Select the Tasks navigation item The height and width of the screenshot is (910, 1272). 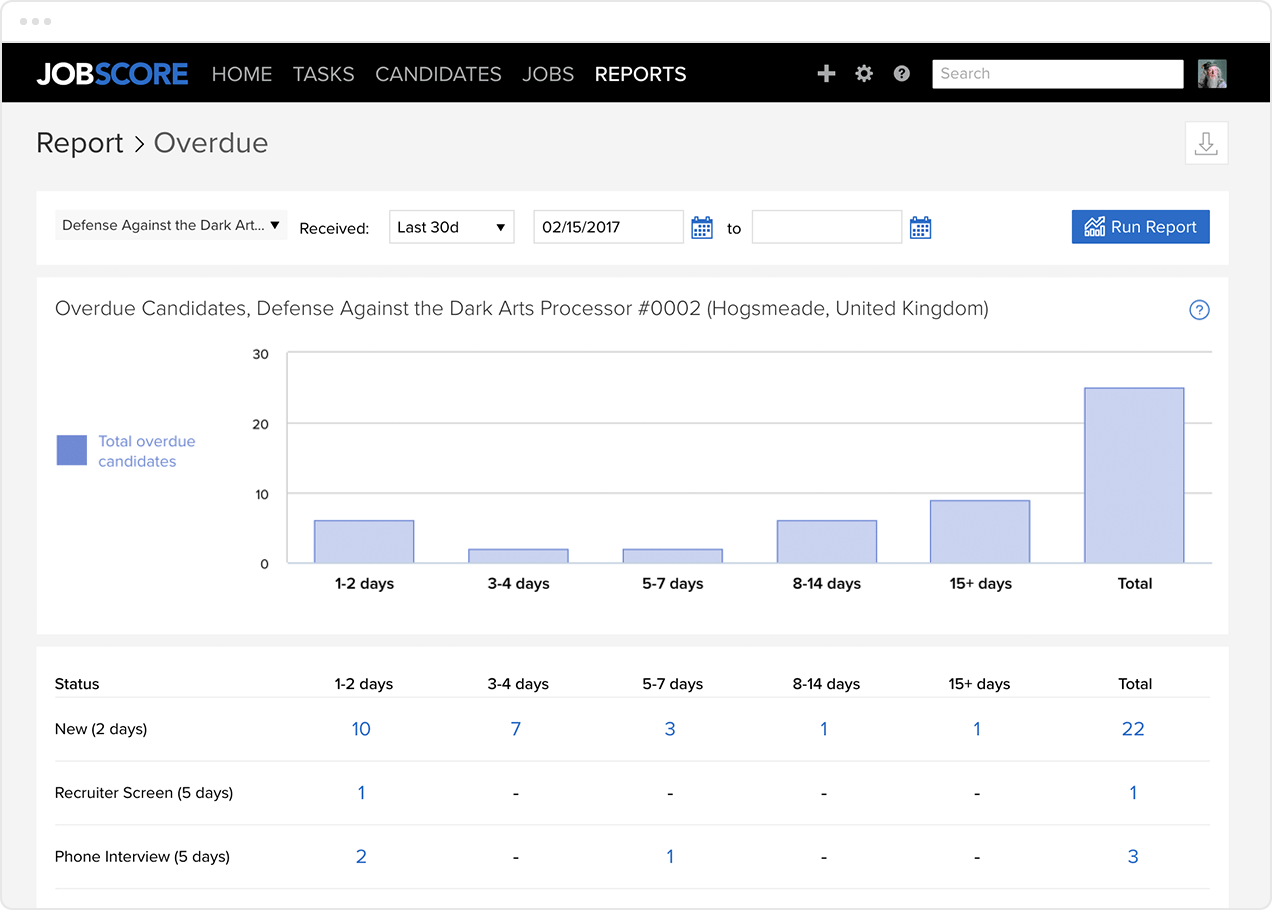coord(323,74)
